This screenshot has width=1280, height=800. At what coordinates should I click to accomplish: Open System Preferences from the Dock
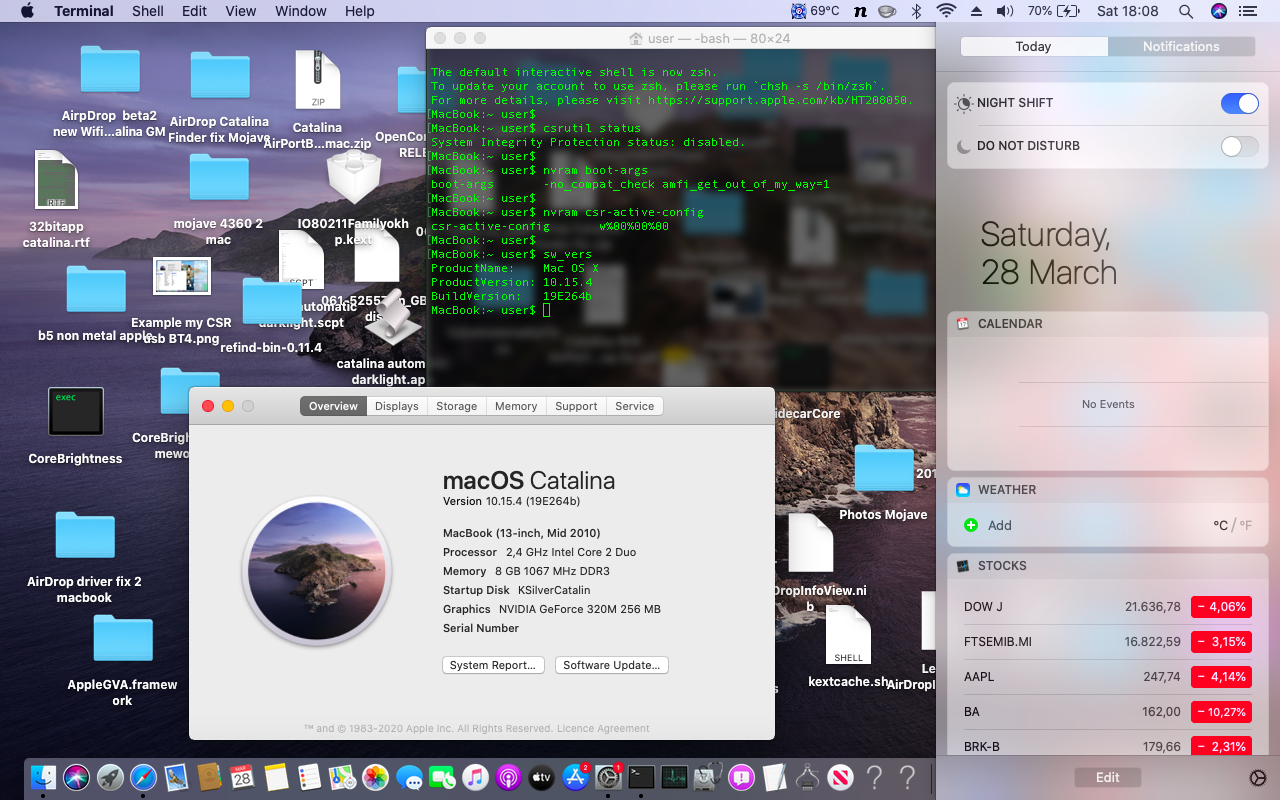[608, 777]
